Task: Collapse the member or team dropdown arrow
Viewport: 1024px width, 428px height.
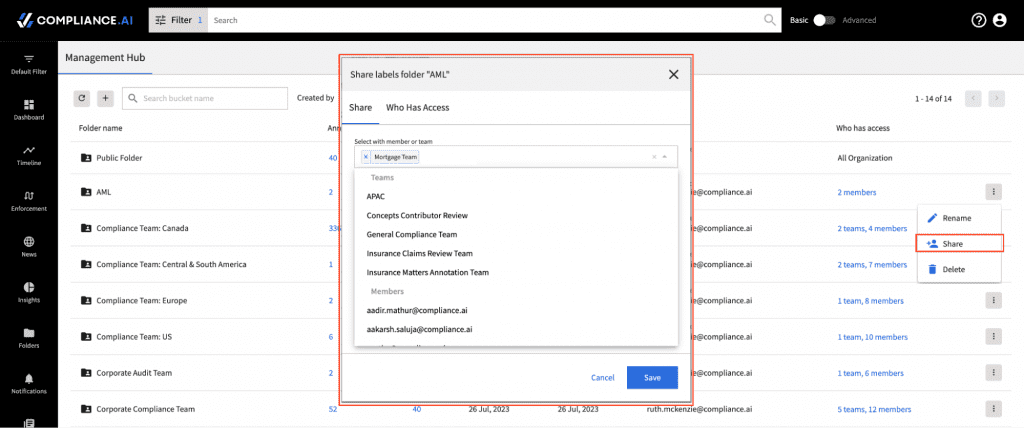Action: coord(665,157)
